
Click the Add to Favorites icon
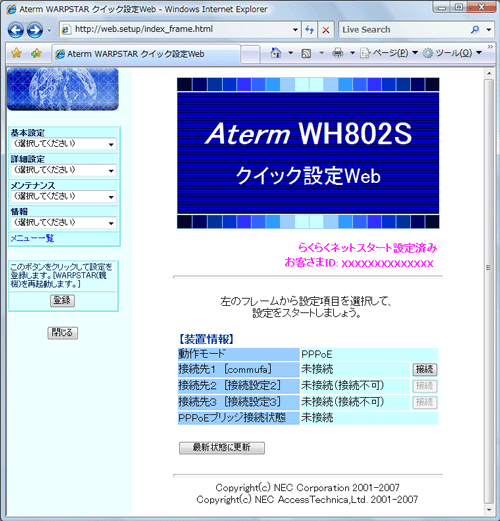[x=36, y=53]
